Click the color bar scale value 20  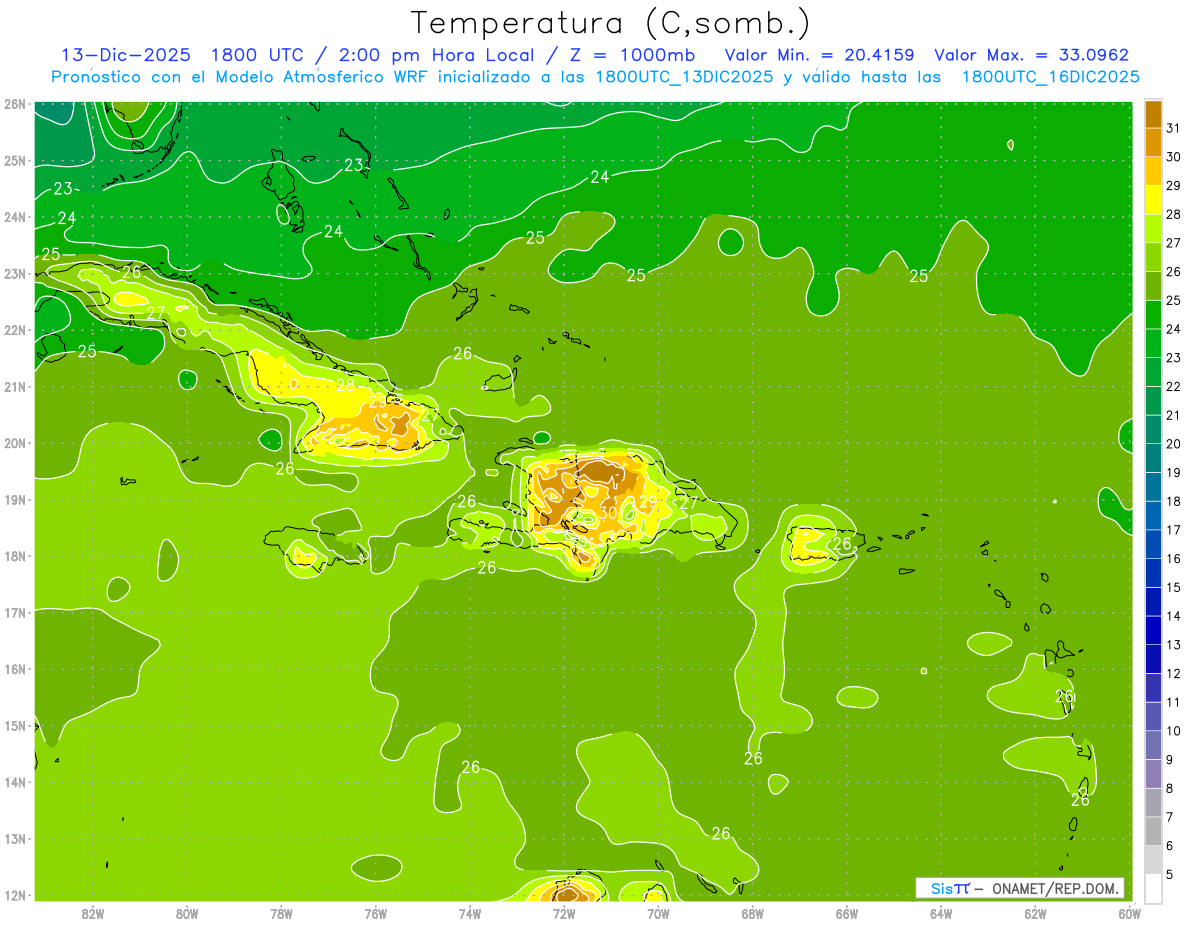click(1173, 444)
